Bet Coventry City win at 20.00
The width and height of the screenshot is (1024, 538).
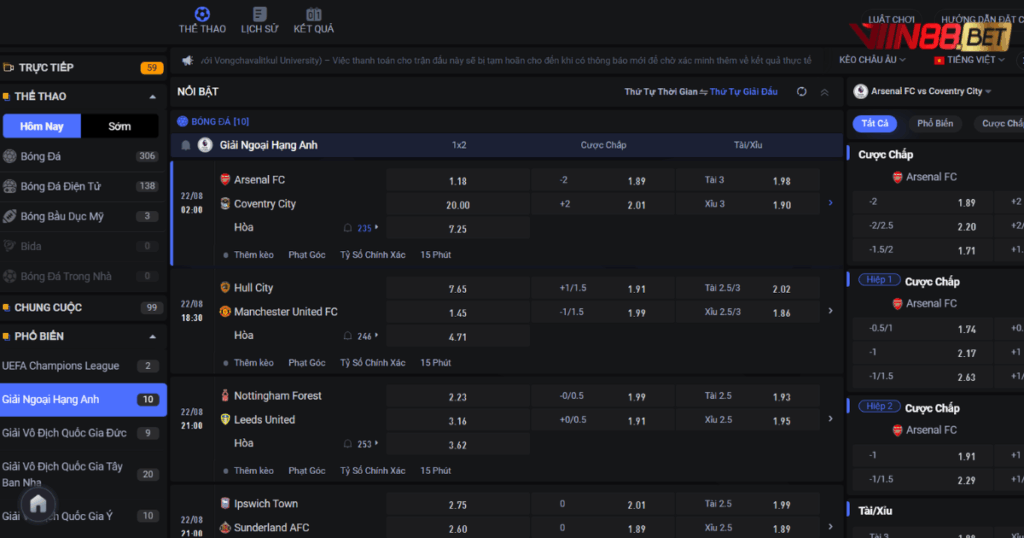coord(458,205)
